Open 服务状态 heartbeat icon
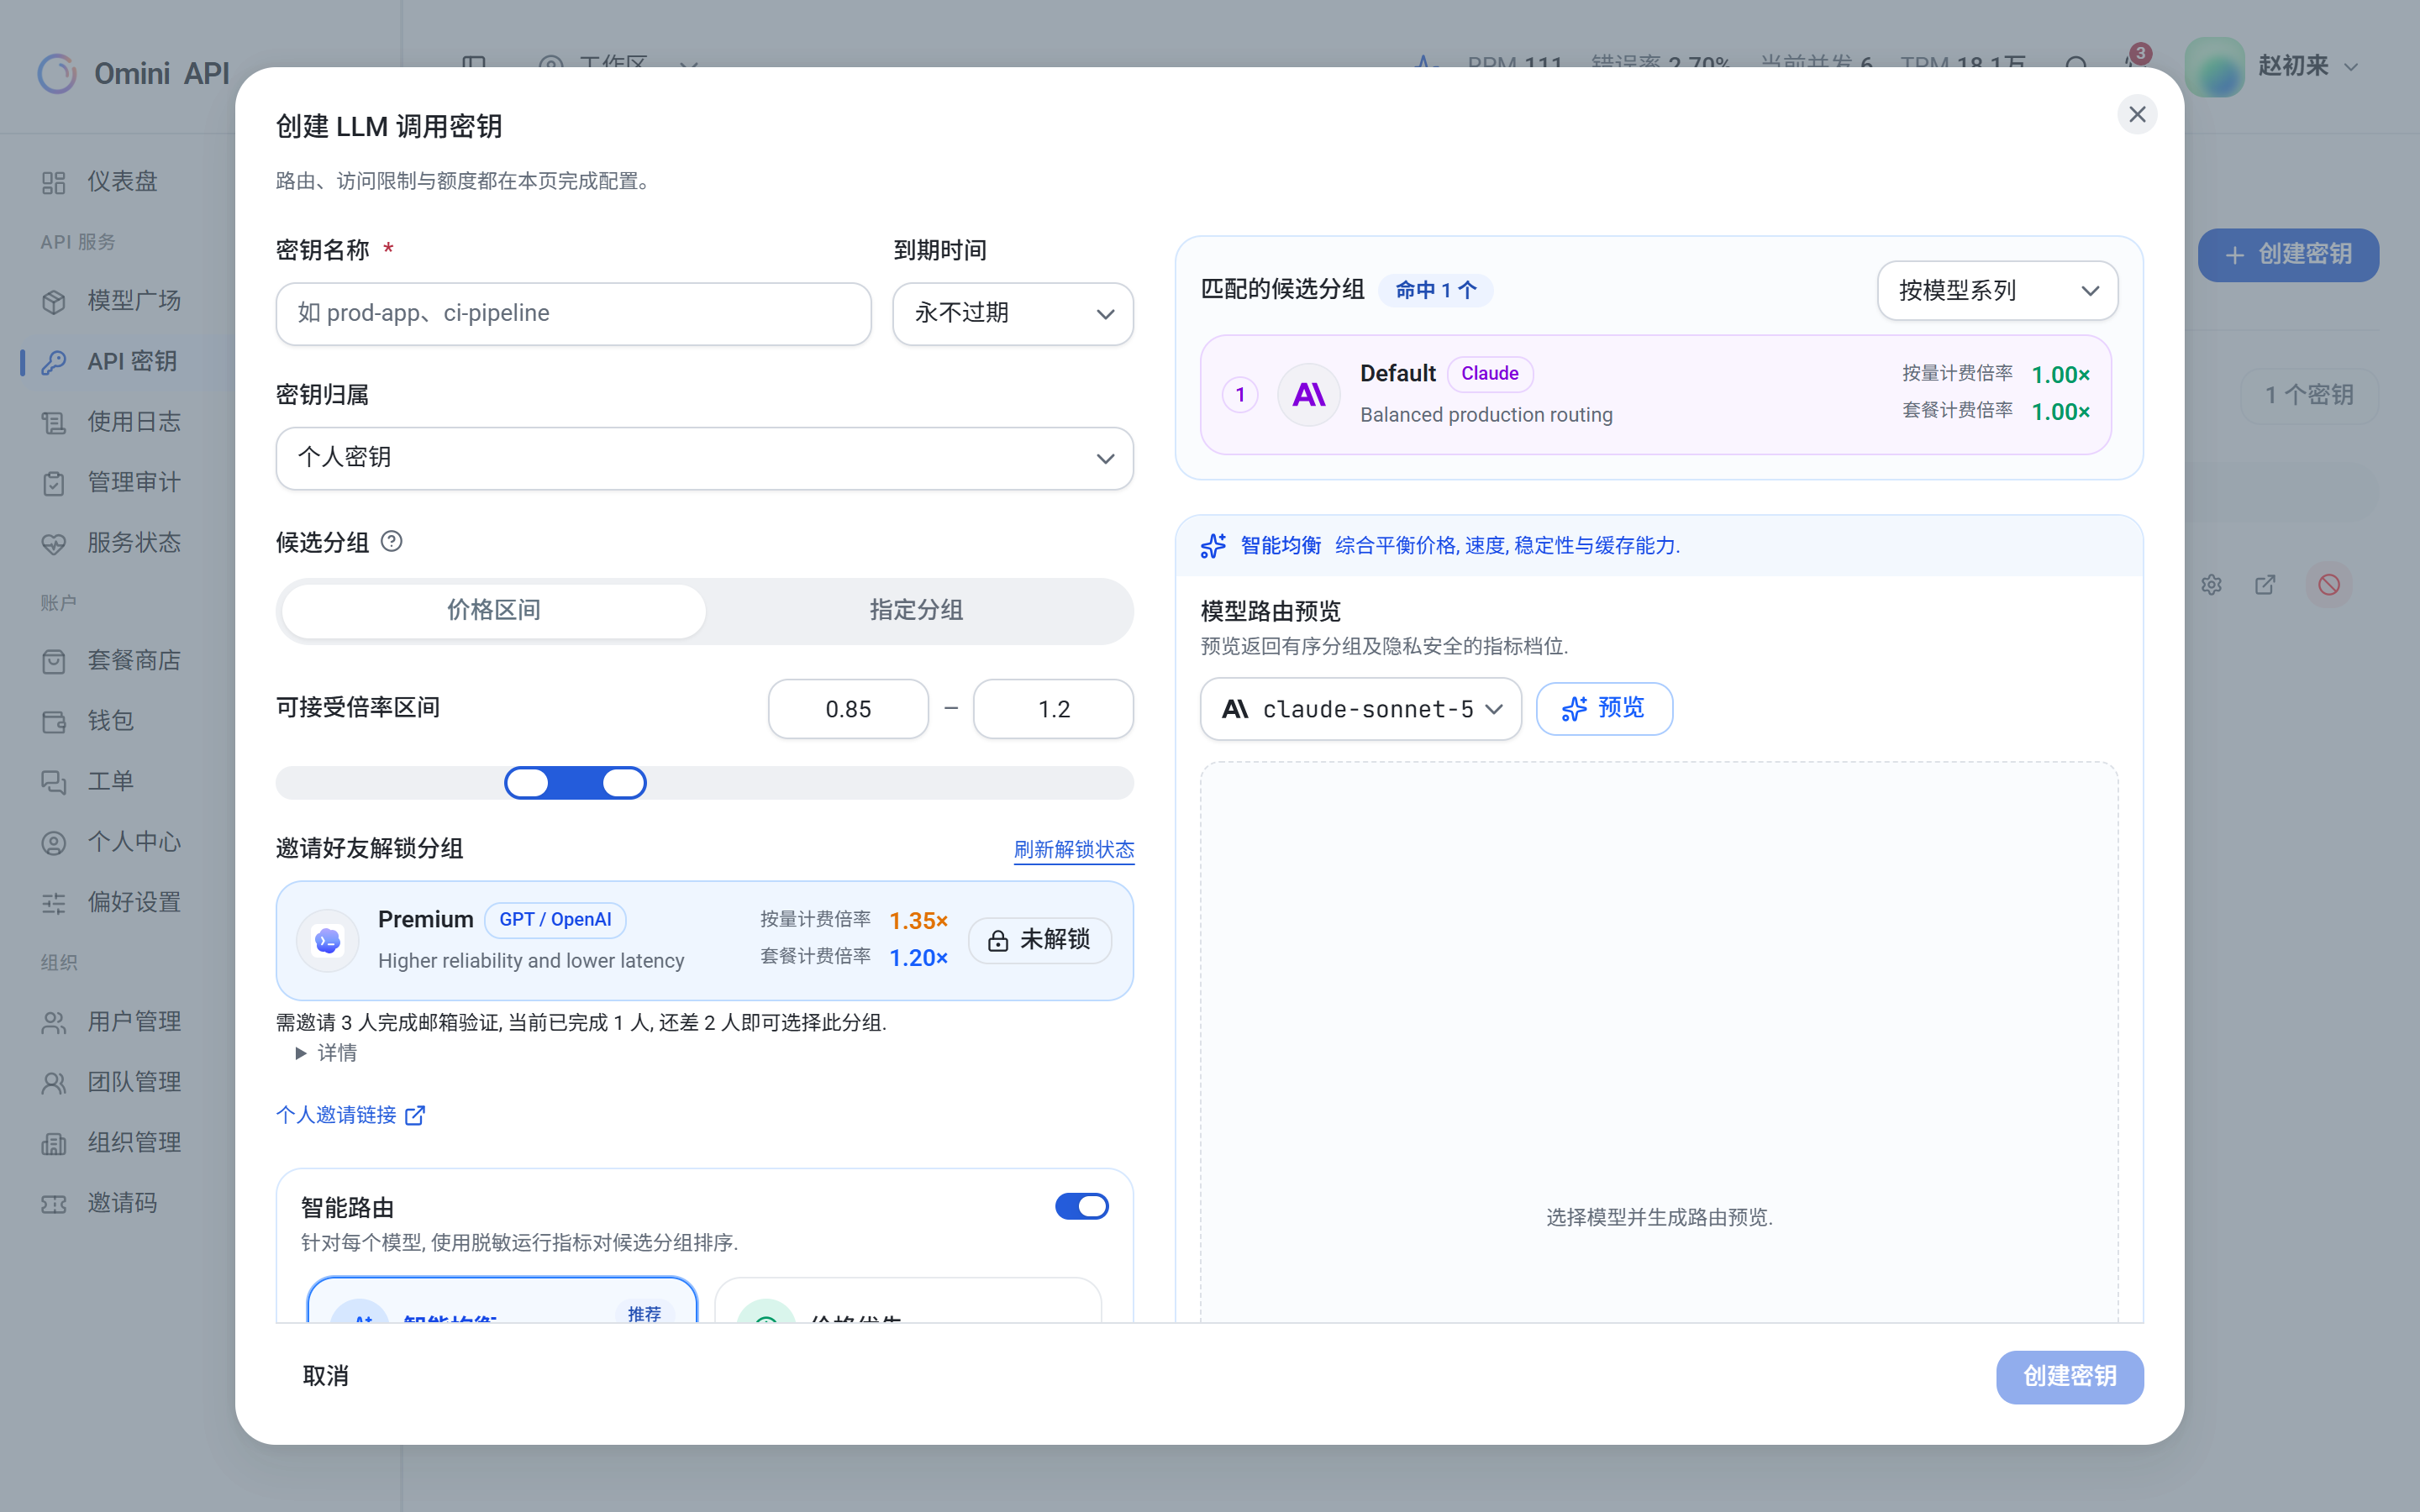 point(54,544)
